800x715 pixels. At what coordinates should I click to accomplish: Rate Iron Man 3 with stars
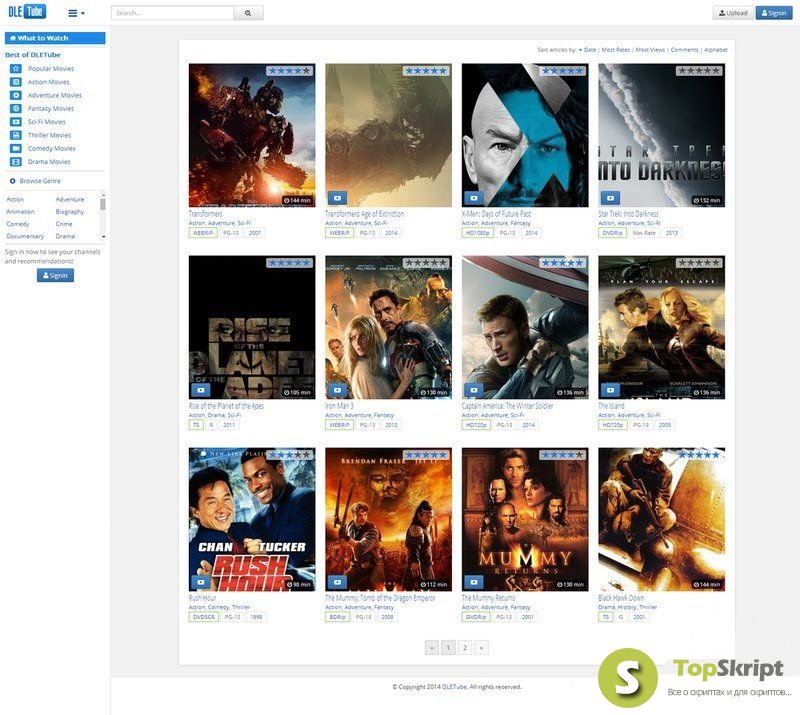coord(426,263)
